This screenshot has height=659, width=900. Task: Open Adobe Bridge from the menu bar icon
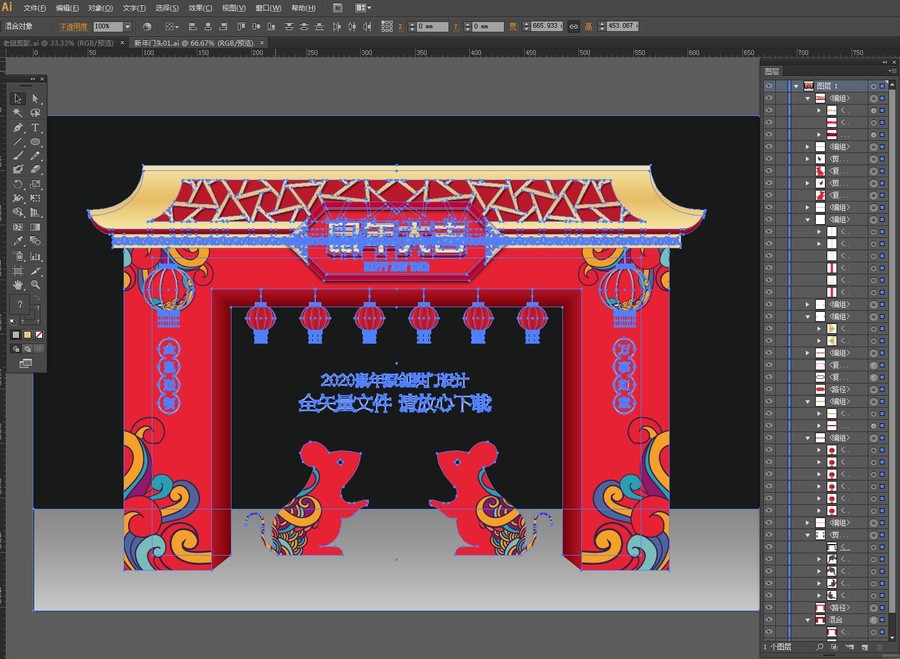338,8
